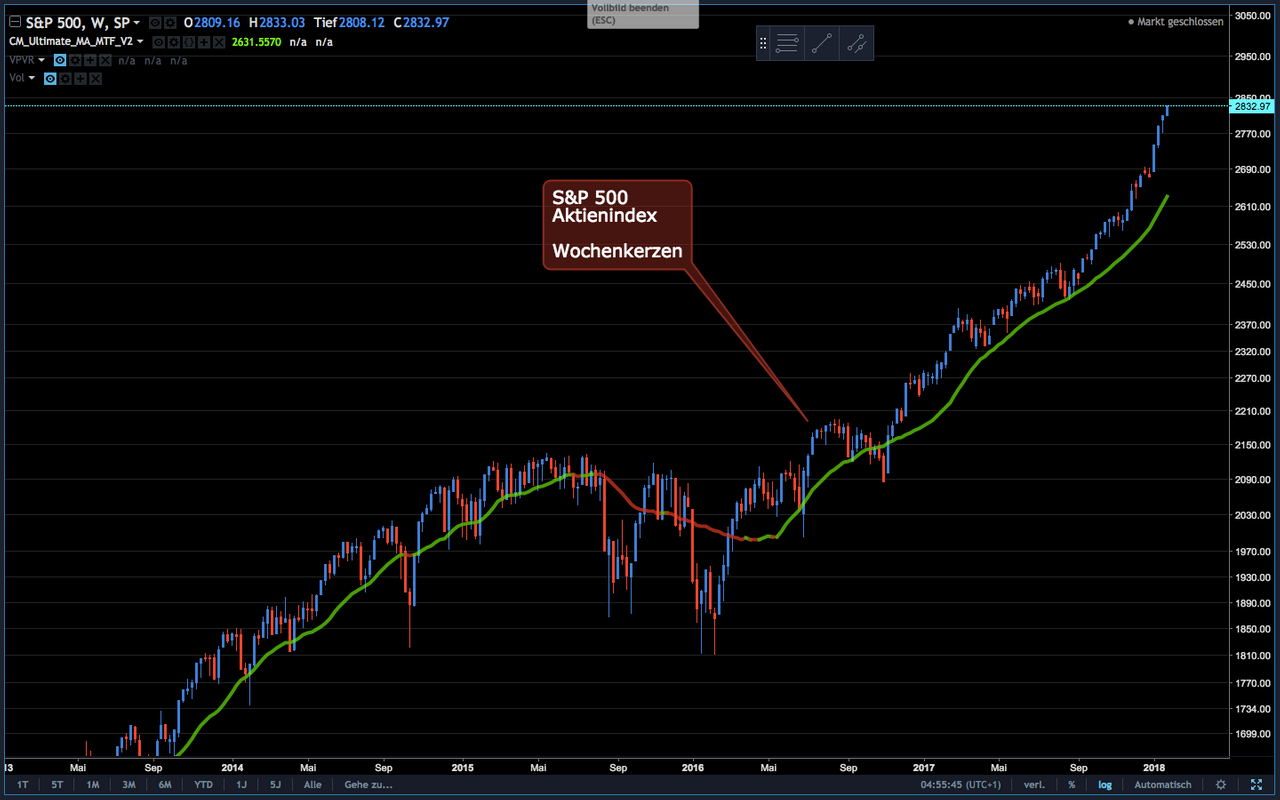Remove the CM_Ultimate_MA_MTF_V2 indicator
The image size is (1280, 800).
tap(219, 42)
